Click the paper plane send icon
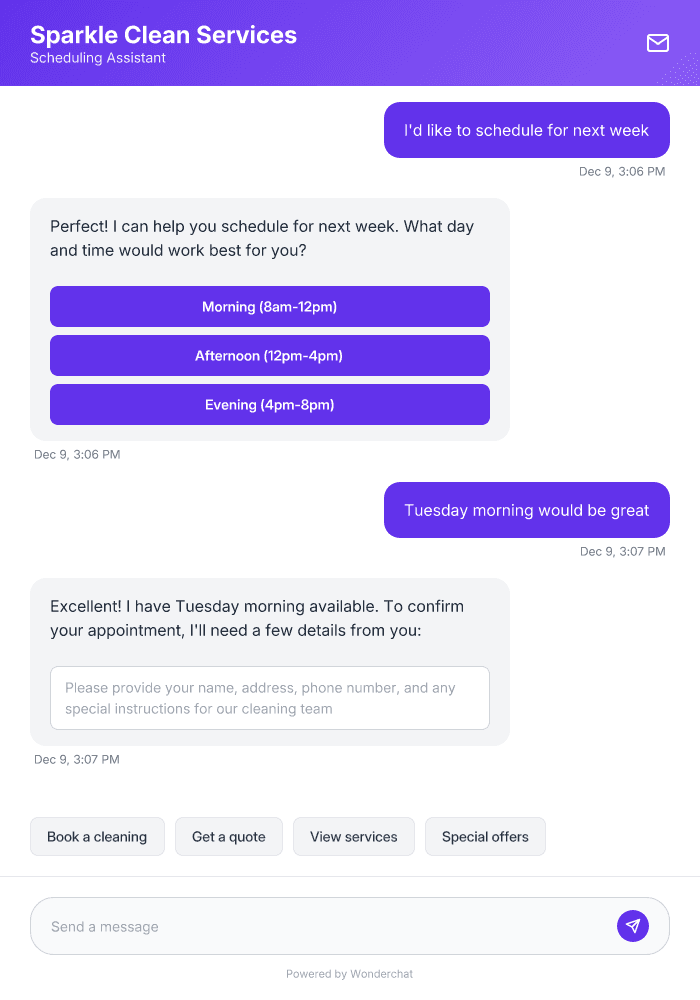The height and width of the screenshot is (1000, 700). coord(633,926)
